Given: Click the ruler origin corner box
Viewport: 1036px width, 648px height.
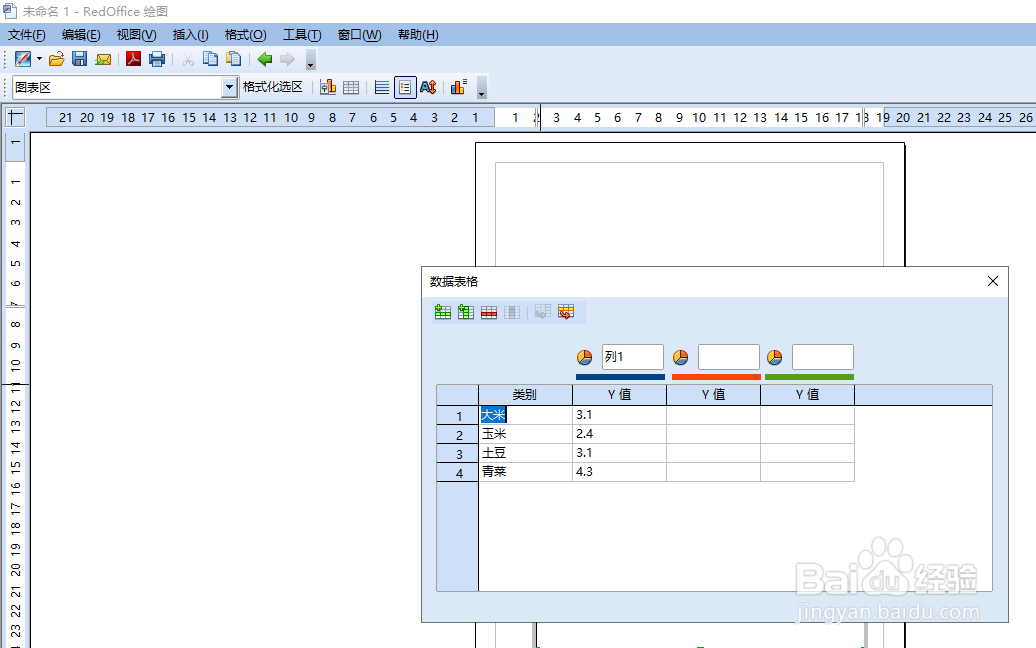Looking at the screenshot, I should [15, 118].
